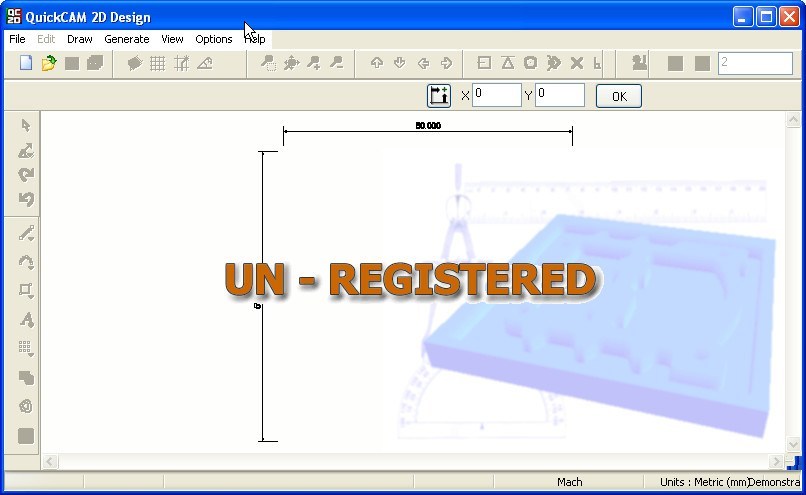Image resolution: width=806 pixels, height=495 pixels.
Task: Click the pan up arrow icon
Action: pos(377,63)
